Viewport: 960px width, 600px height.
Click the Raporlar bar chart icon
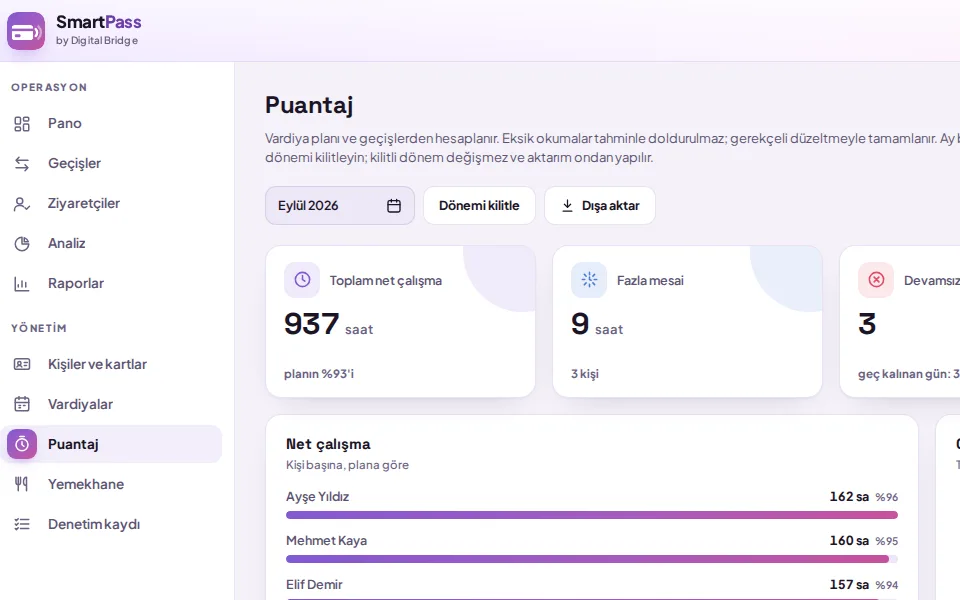click(22, 283)
